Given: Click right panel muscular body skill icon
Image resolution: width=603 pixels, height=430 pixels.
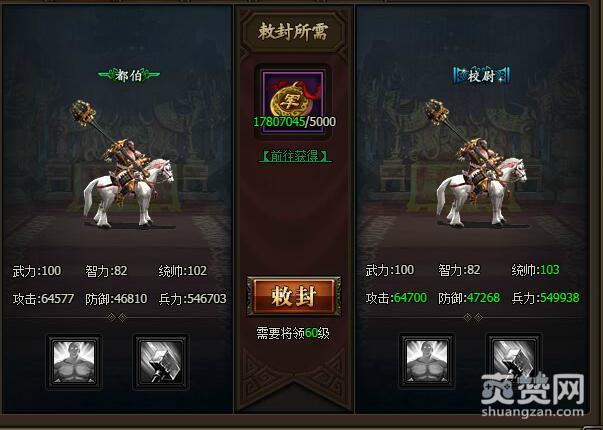Looking at the screenshot, I should pos(427,361).
